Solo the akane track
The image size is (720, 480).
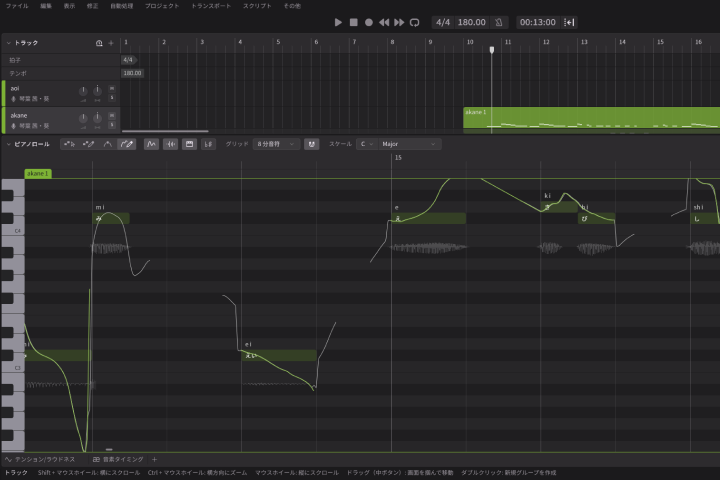112,125
